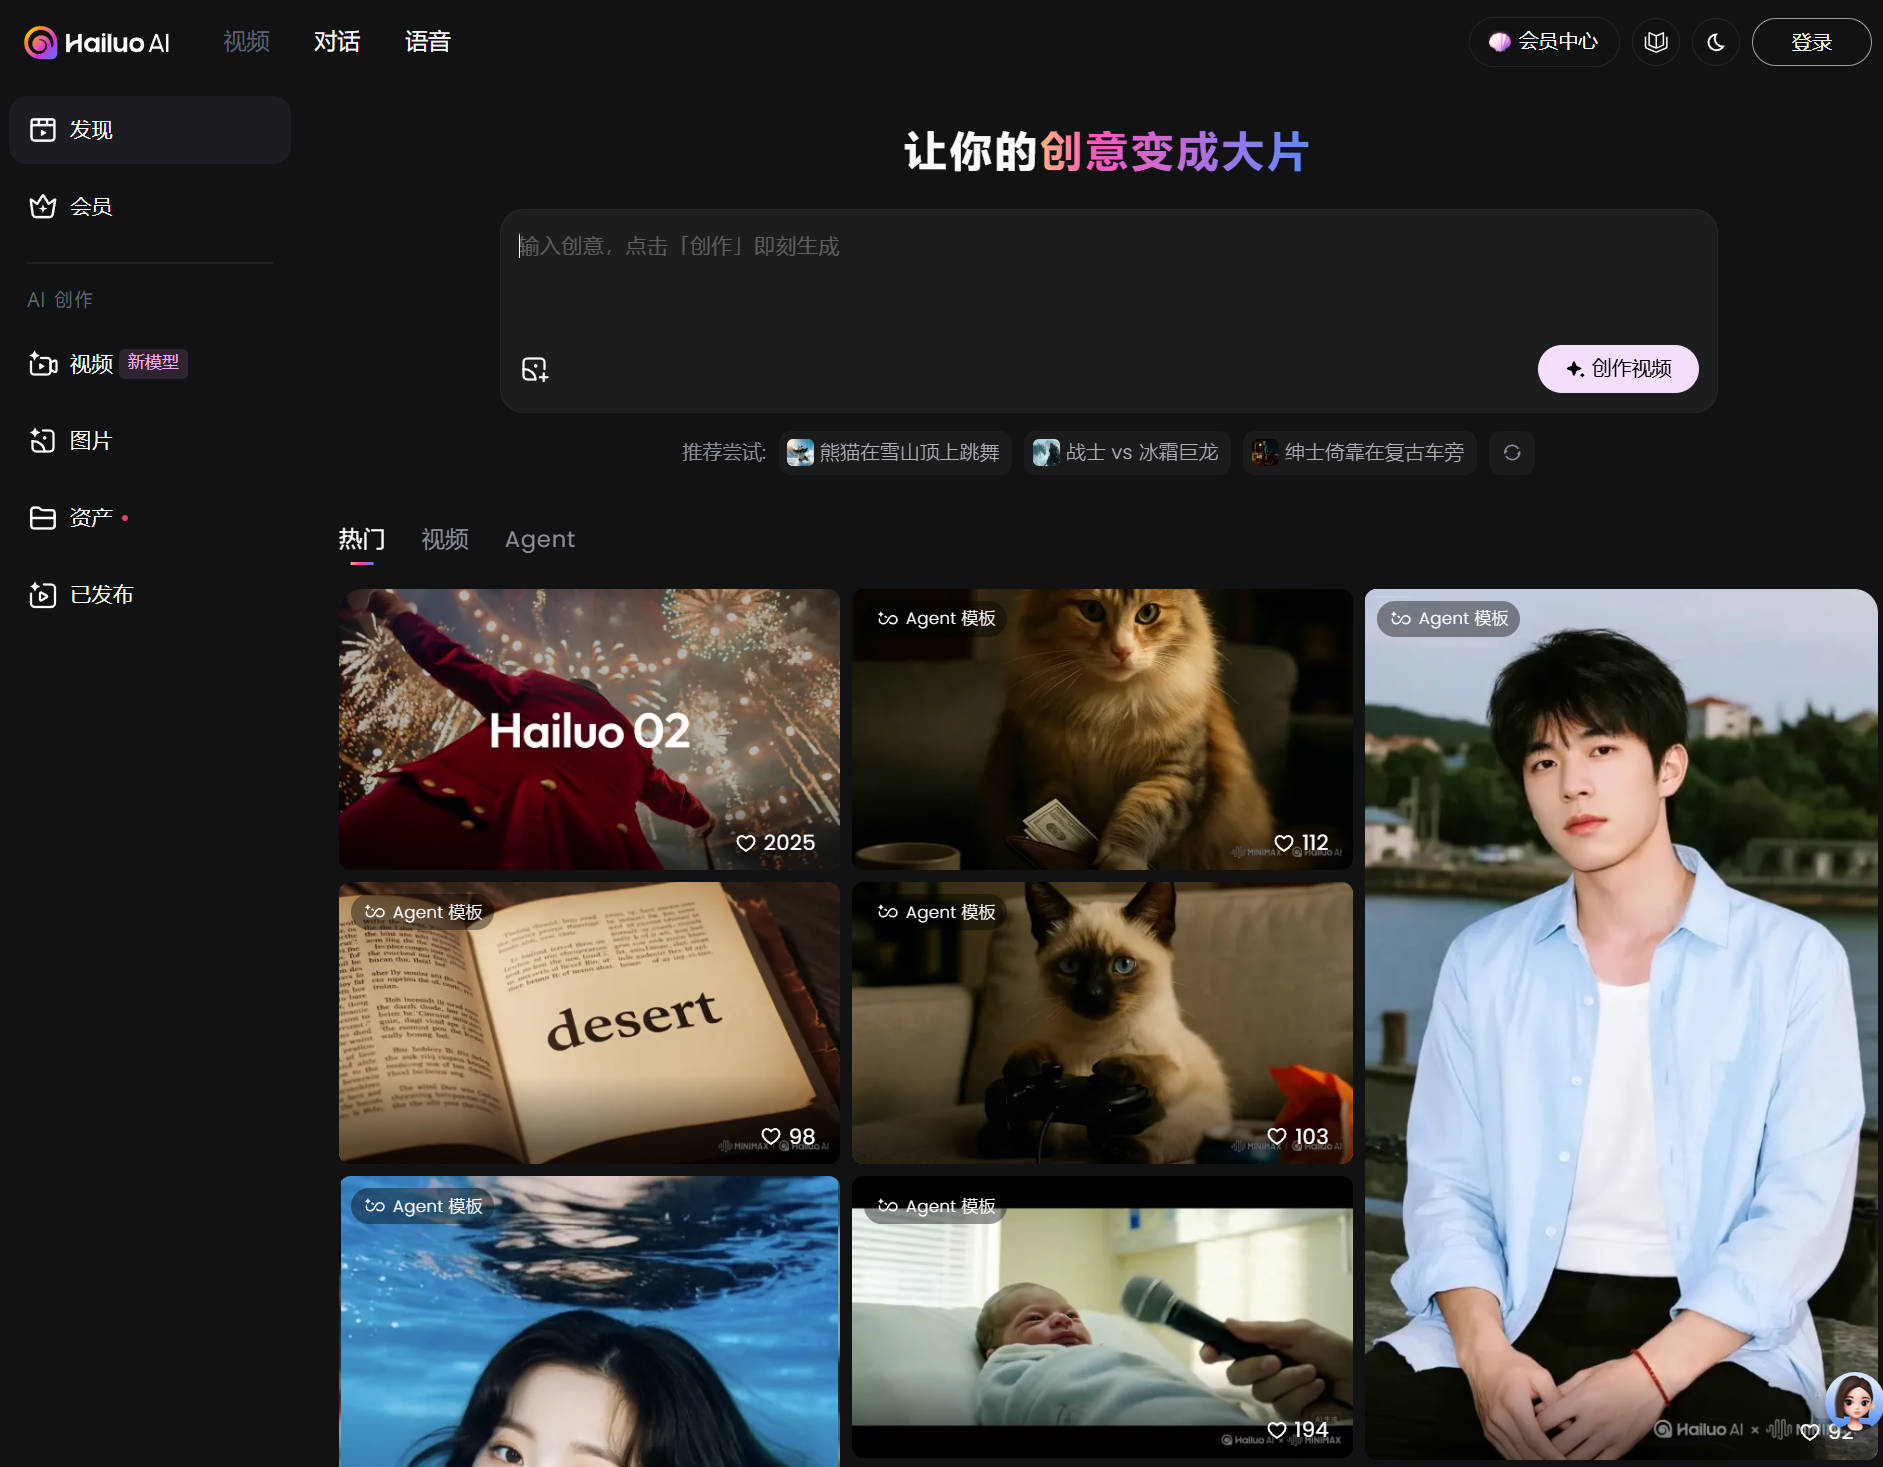This screenshot has width=1883, height=1467.
Task: Select the Agent gallery tab
Action: (539, 540)
